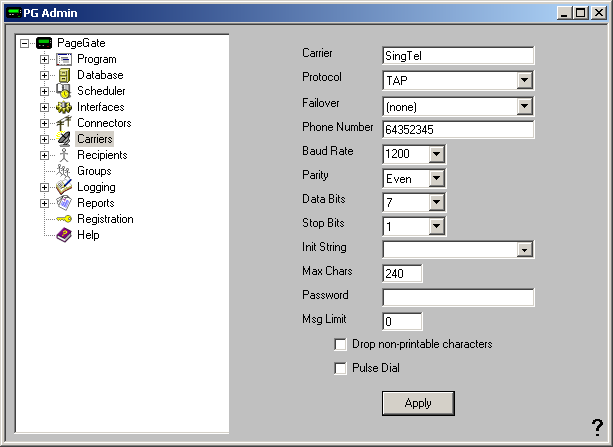Screen dimensions: 613x447
Task: Click the PageGate pager icon in tree
Action: pyautogui.click(x=44, y=43)
